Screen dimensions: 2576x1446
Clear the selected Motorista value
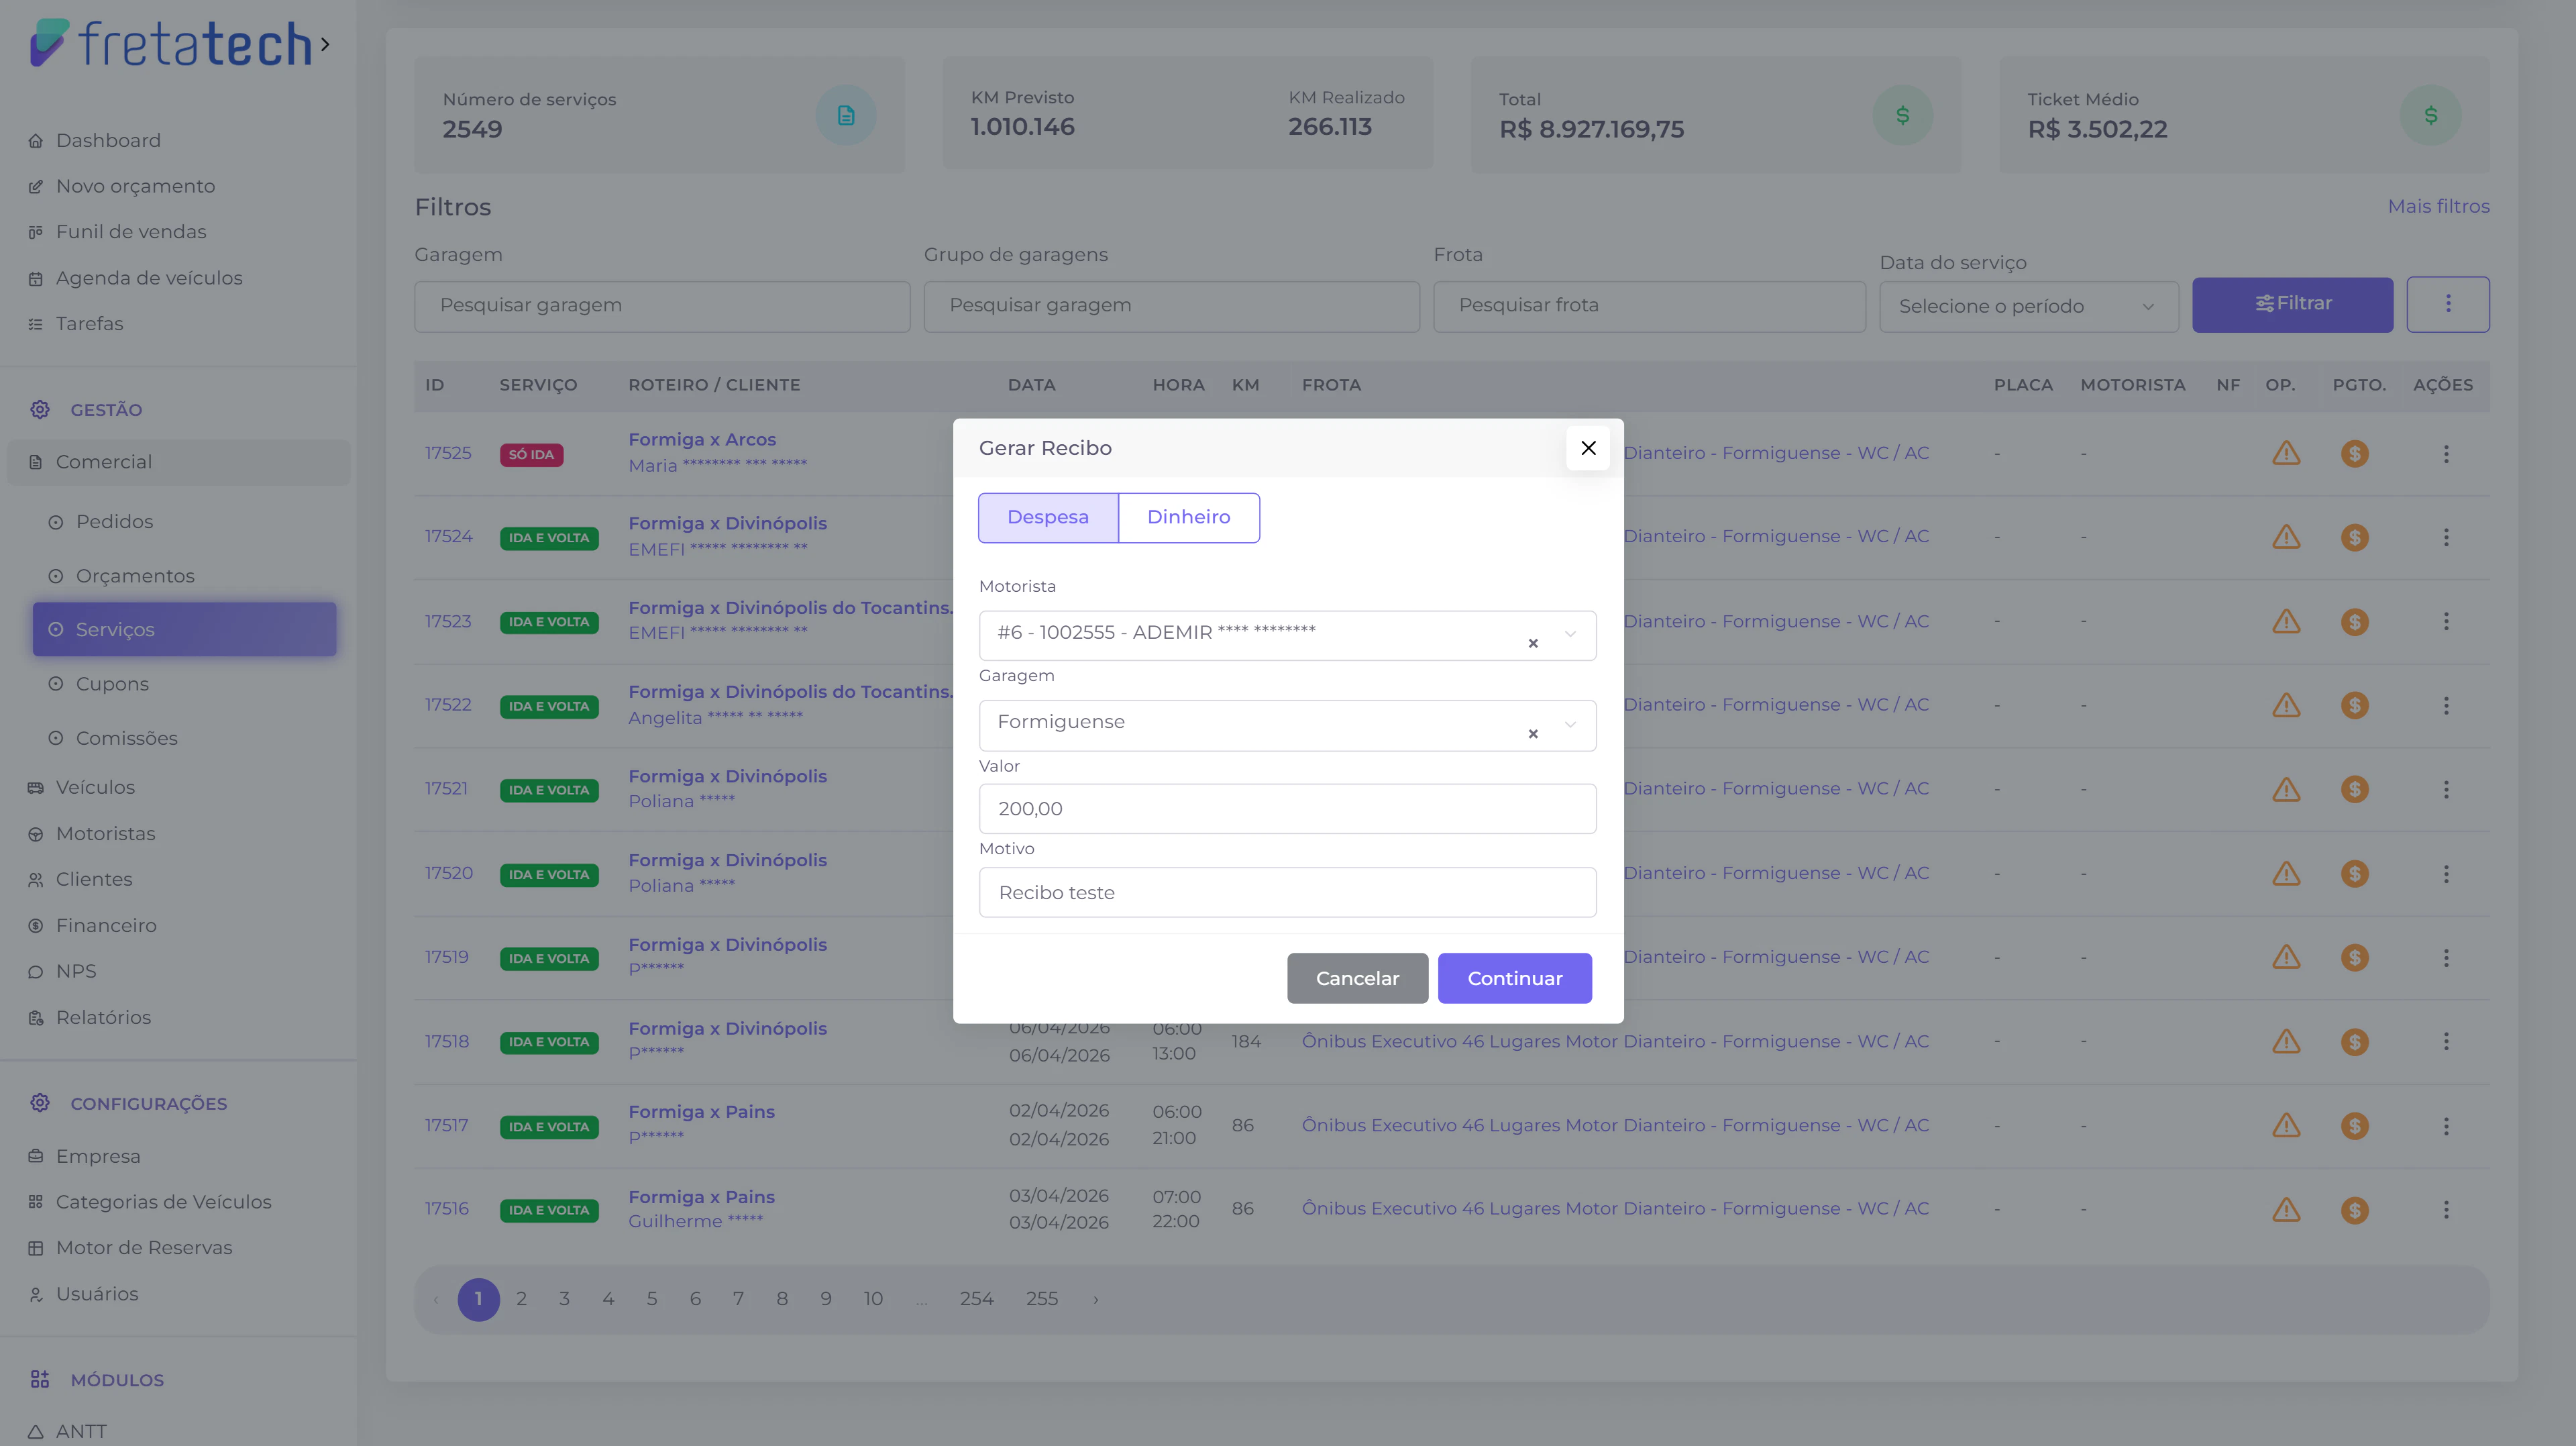(1532, 643)
